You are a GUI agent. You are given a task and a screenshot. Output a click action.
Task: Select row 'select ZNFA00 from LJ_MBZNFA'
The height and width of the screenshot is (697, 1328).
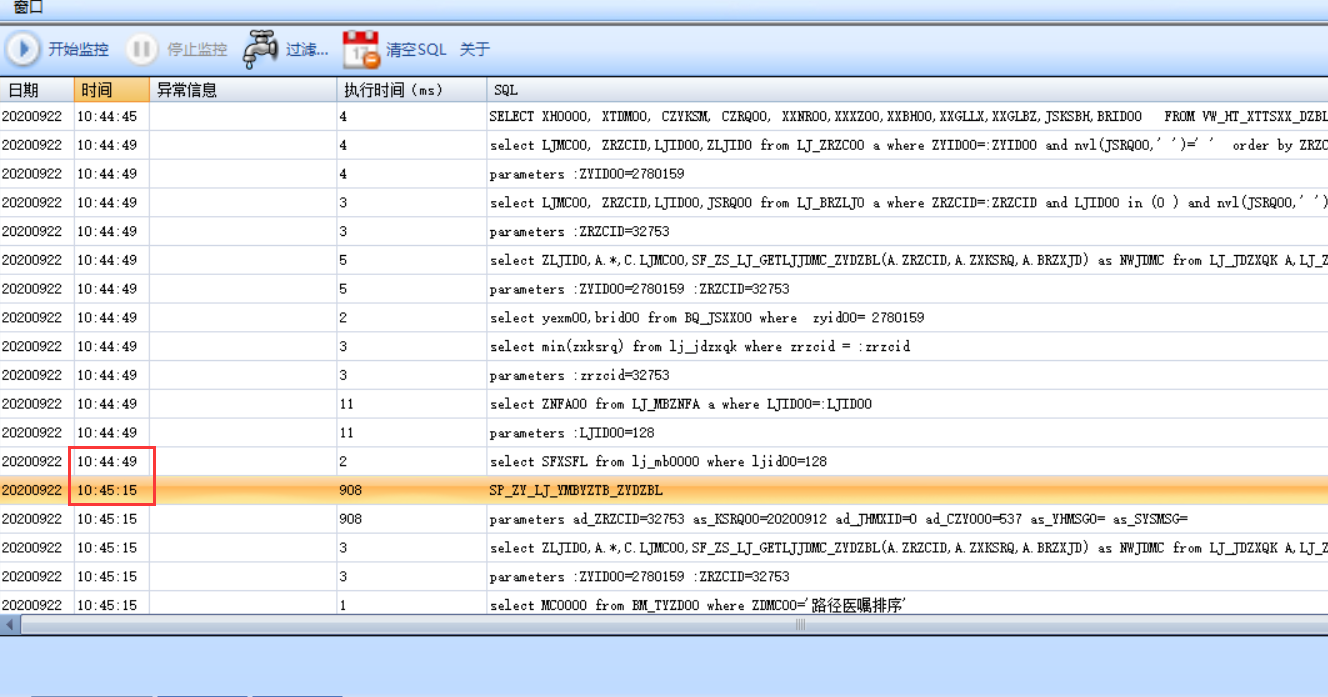pos(664,404)
